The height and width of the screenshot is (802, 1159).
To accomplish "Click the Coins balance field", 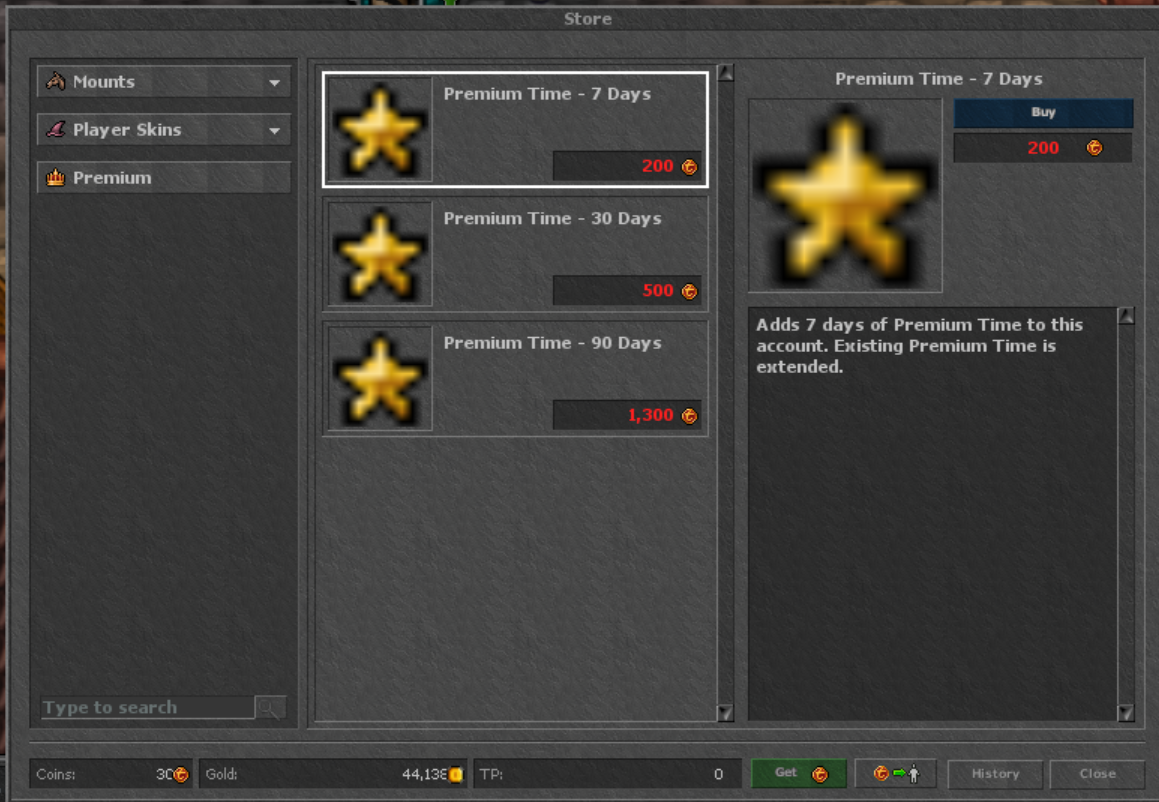I will coord(111,774).
